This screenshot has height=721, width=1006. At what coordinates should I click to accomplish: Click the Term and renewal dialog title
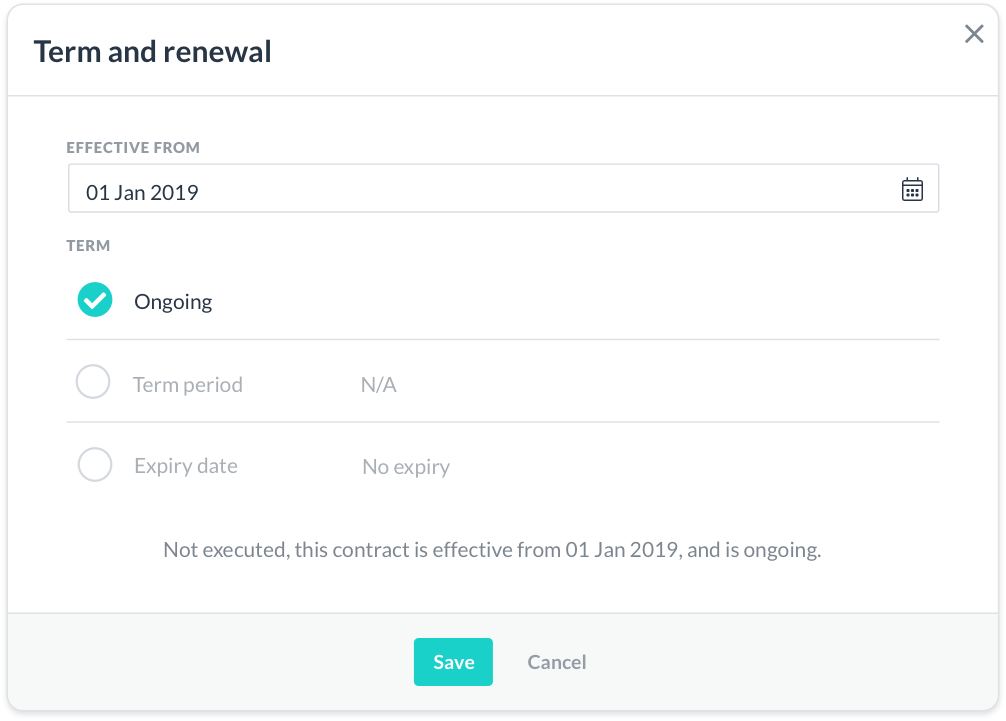click(x=152, y=50)
